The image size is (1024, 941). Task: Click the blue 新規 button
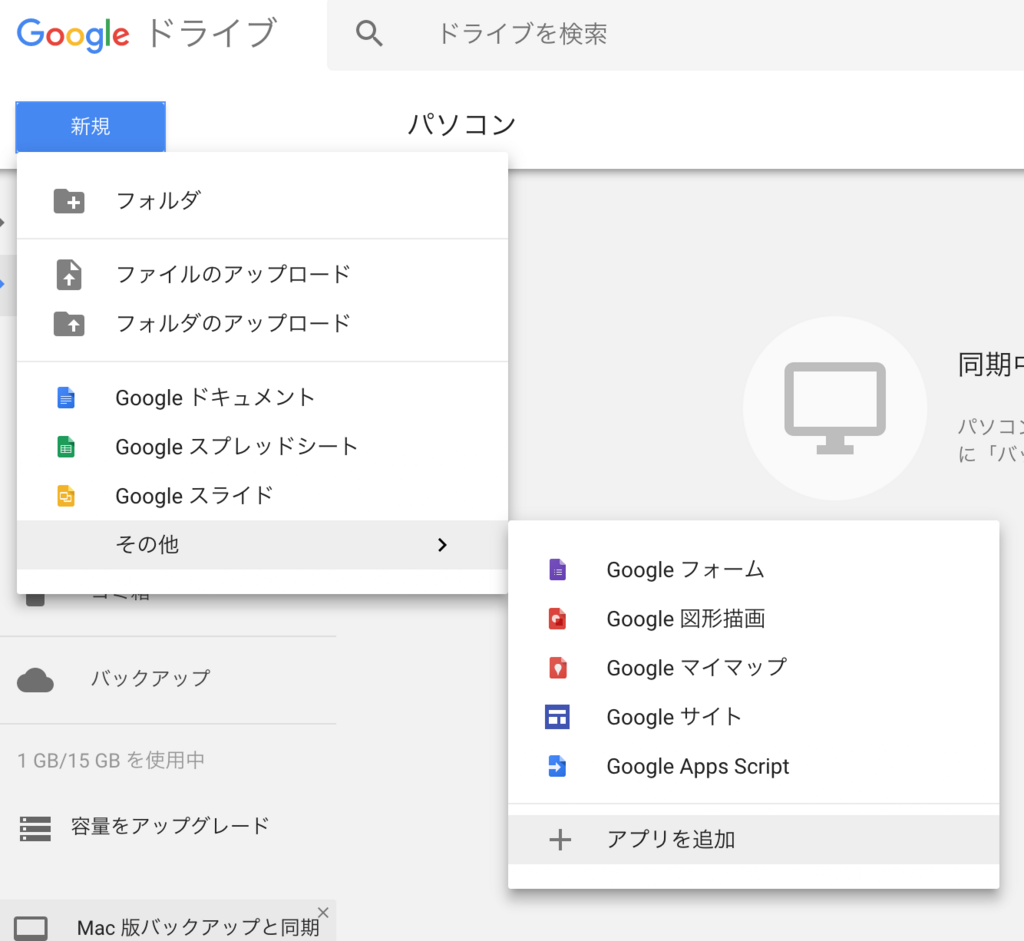tap(90, 127)
